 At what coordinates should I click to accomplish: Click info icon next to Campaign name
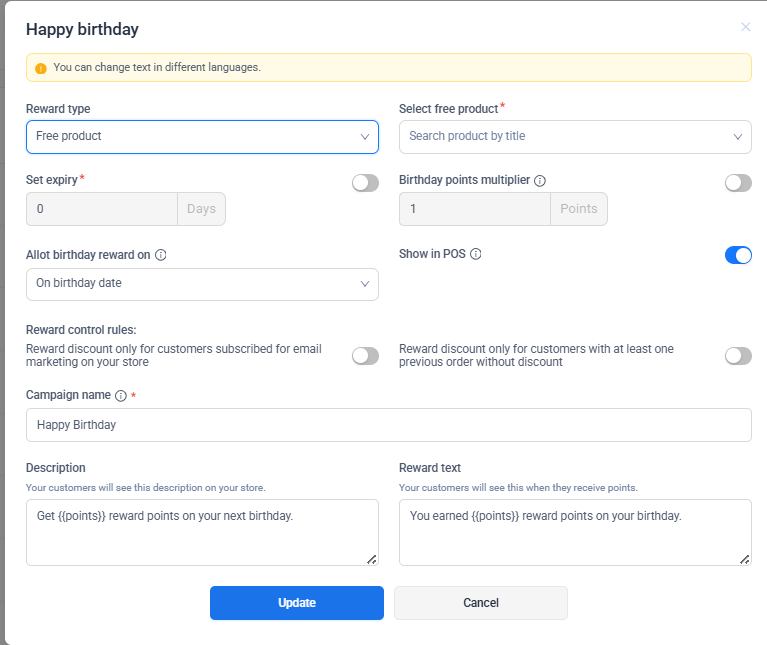(121, 396)
